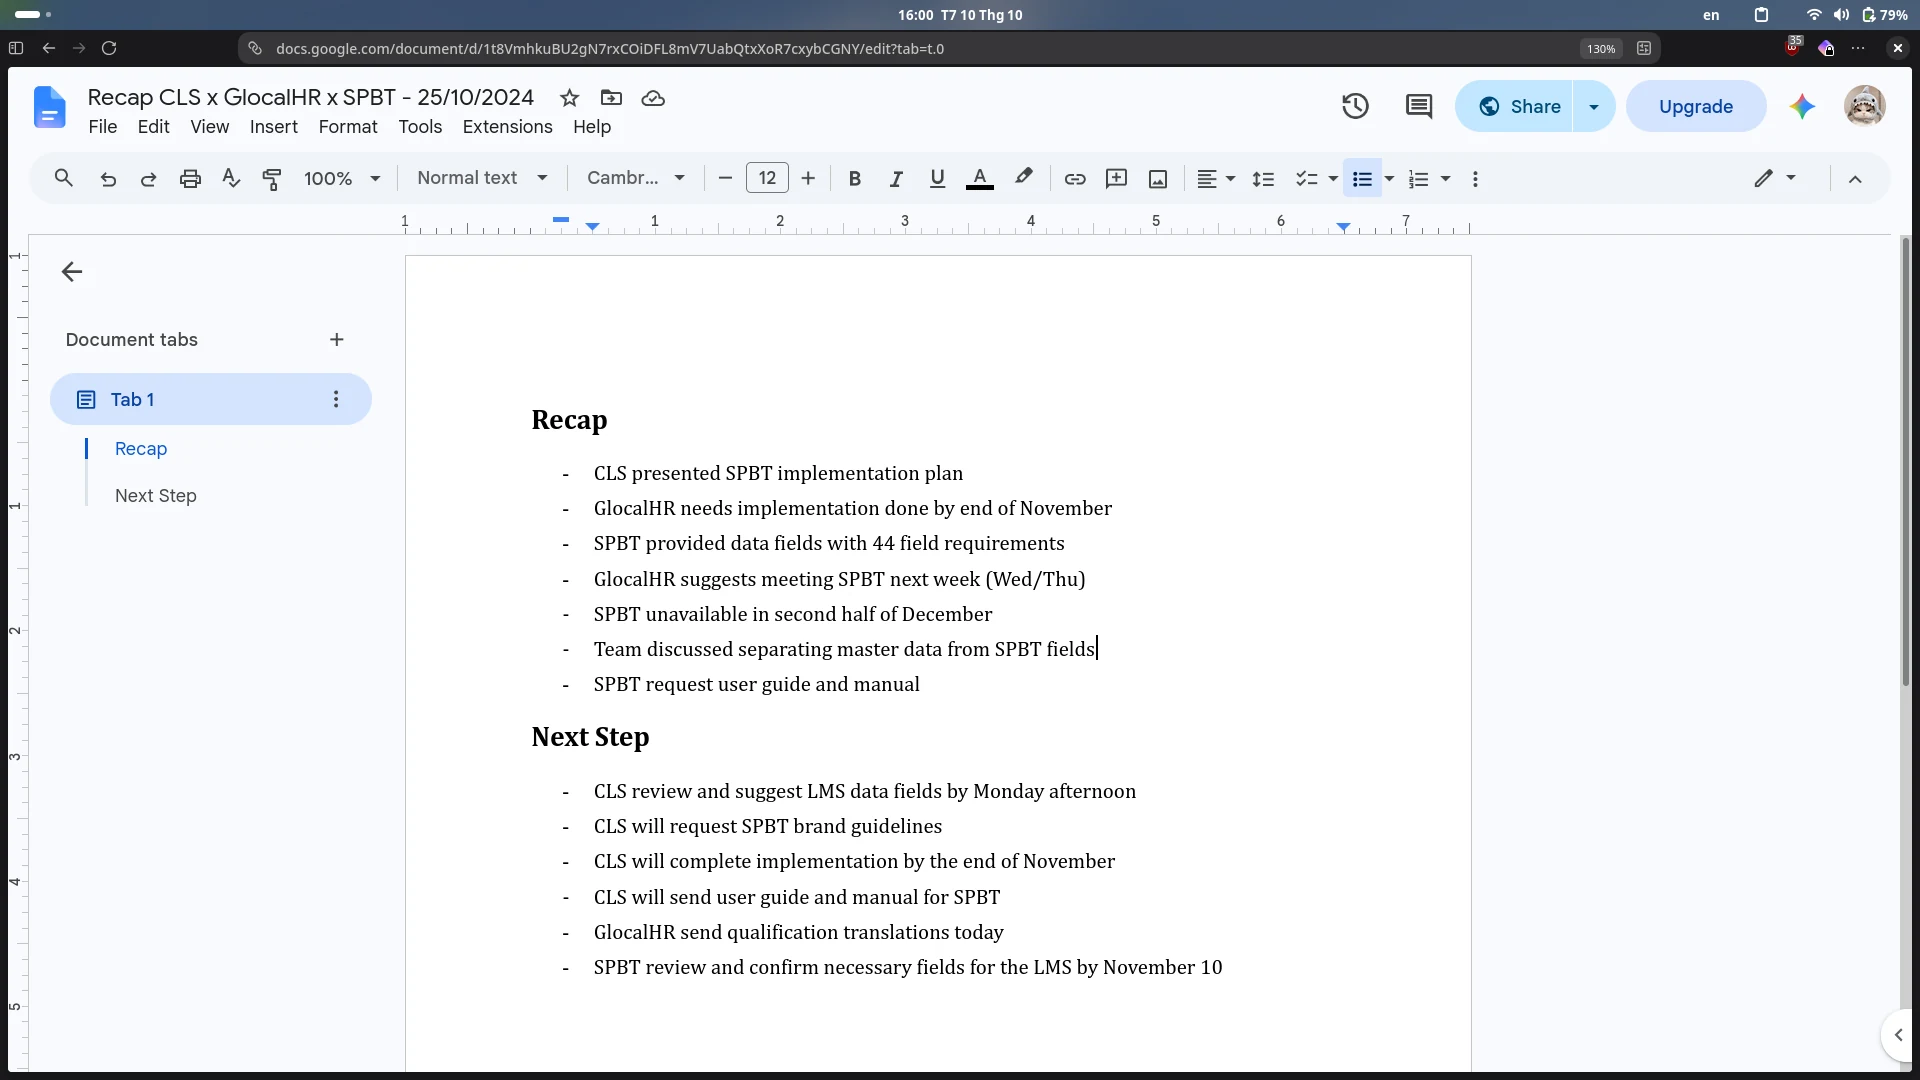Click the search menus magnifier icon

(64, 178)
